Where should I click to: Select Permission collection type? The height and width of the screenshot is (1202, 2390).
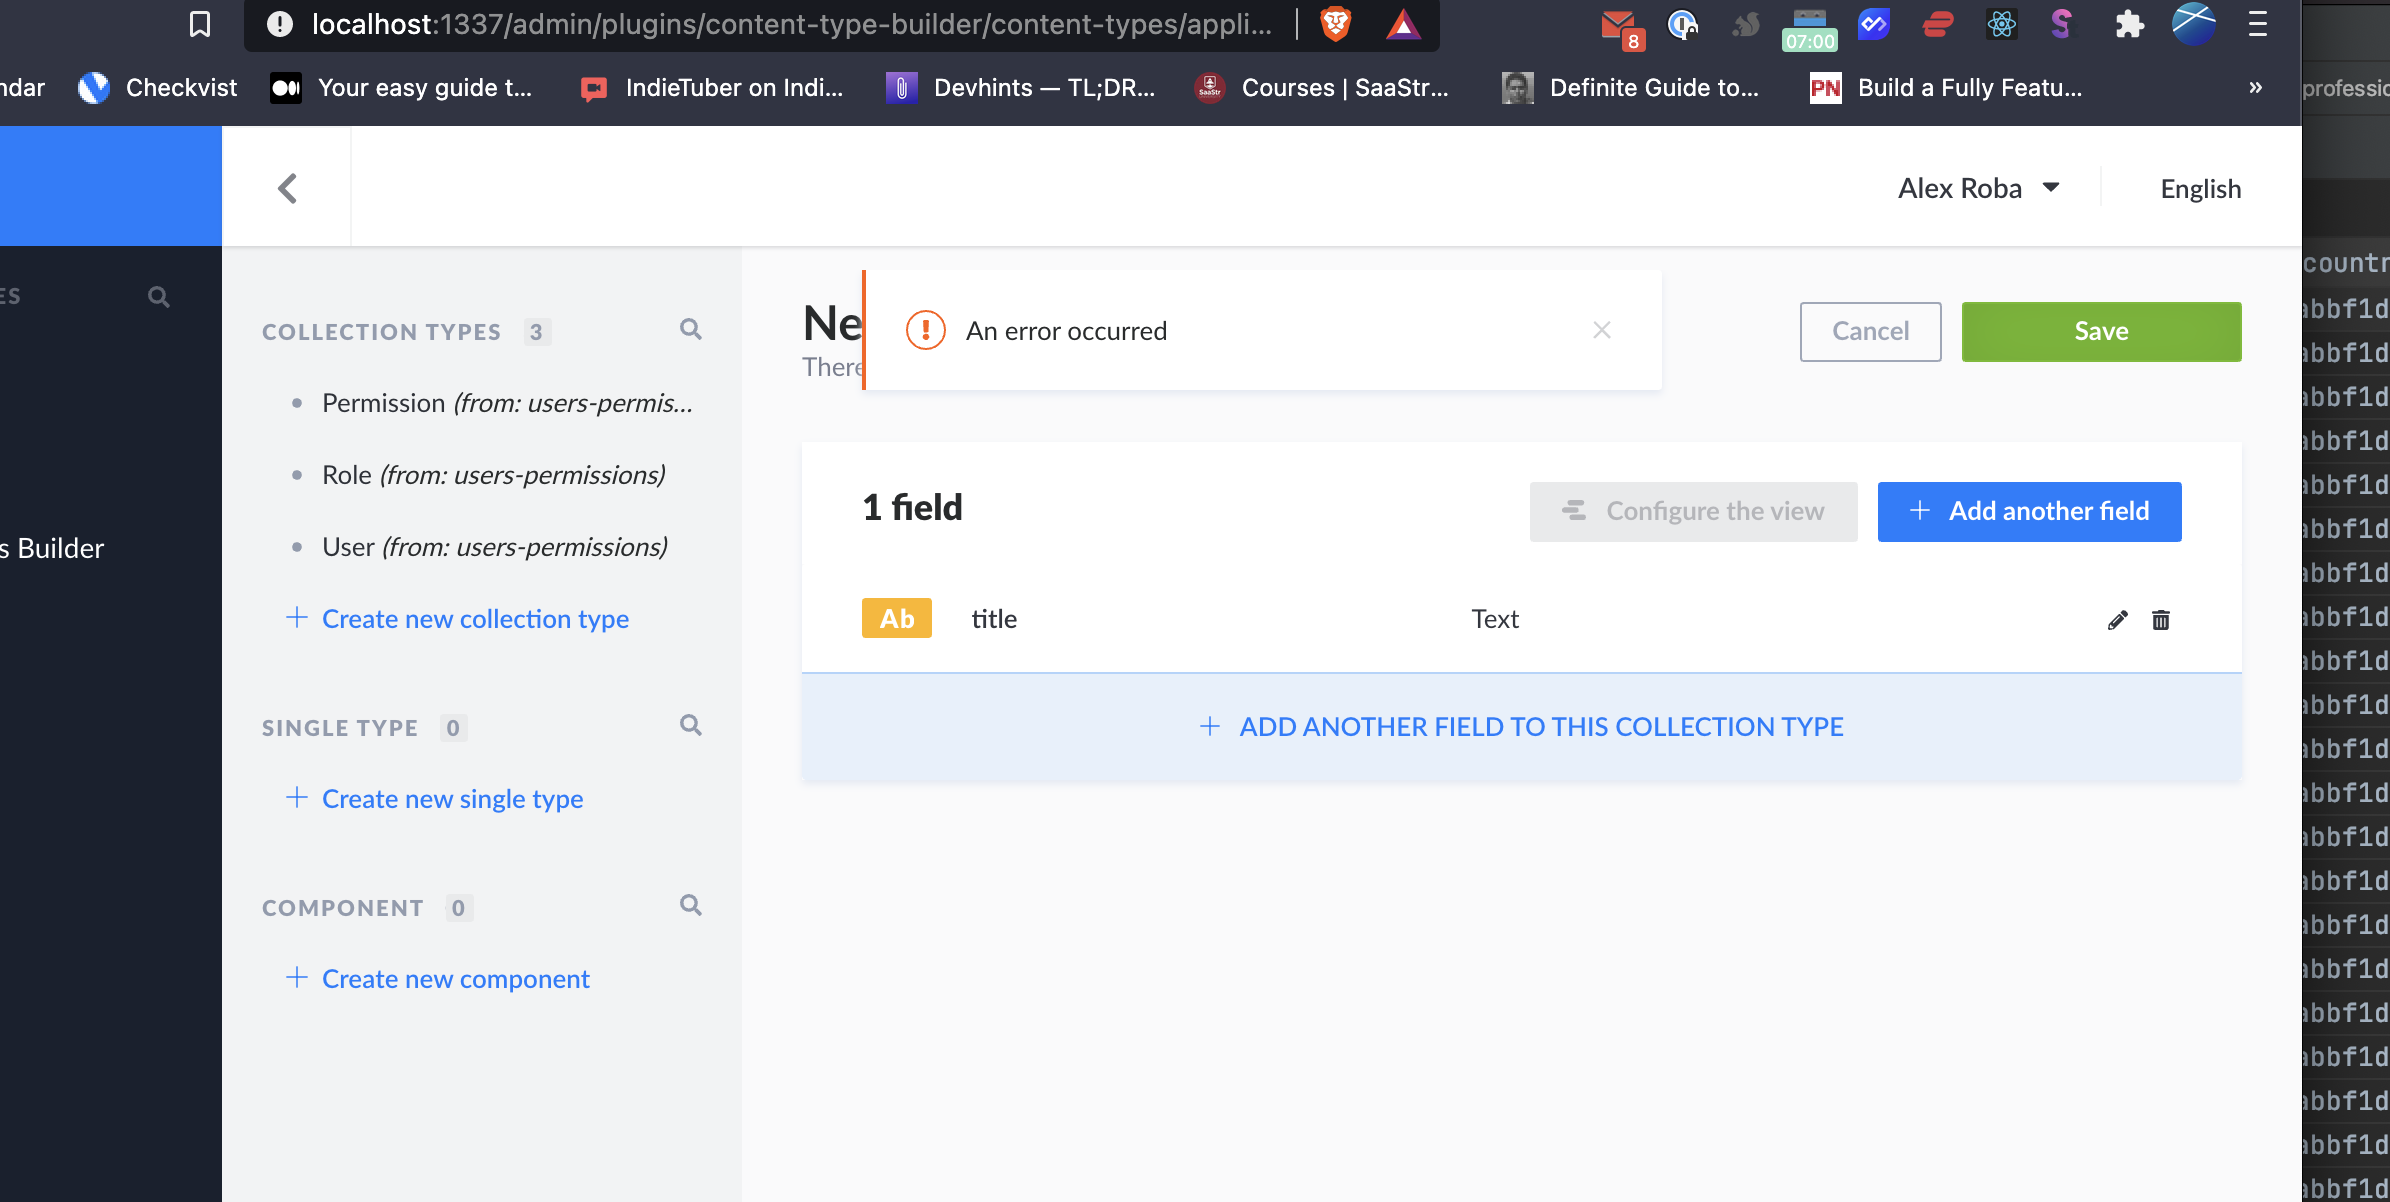click(507, 403)
